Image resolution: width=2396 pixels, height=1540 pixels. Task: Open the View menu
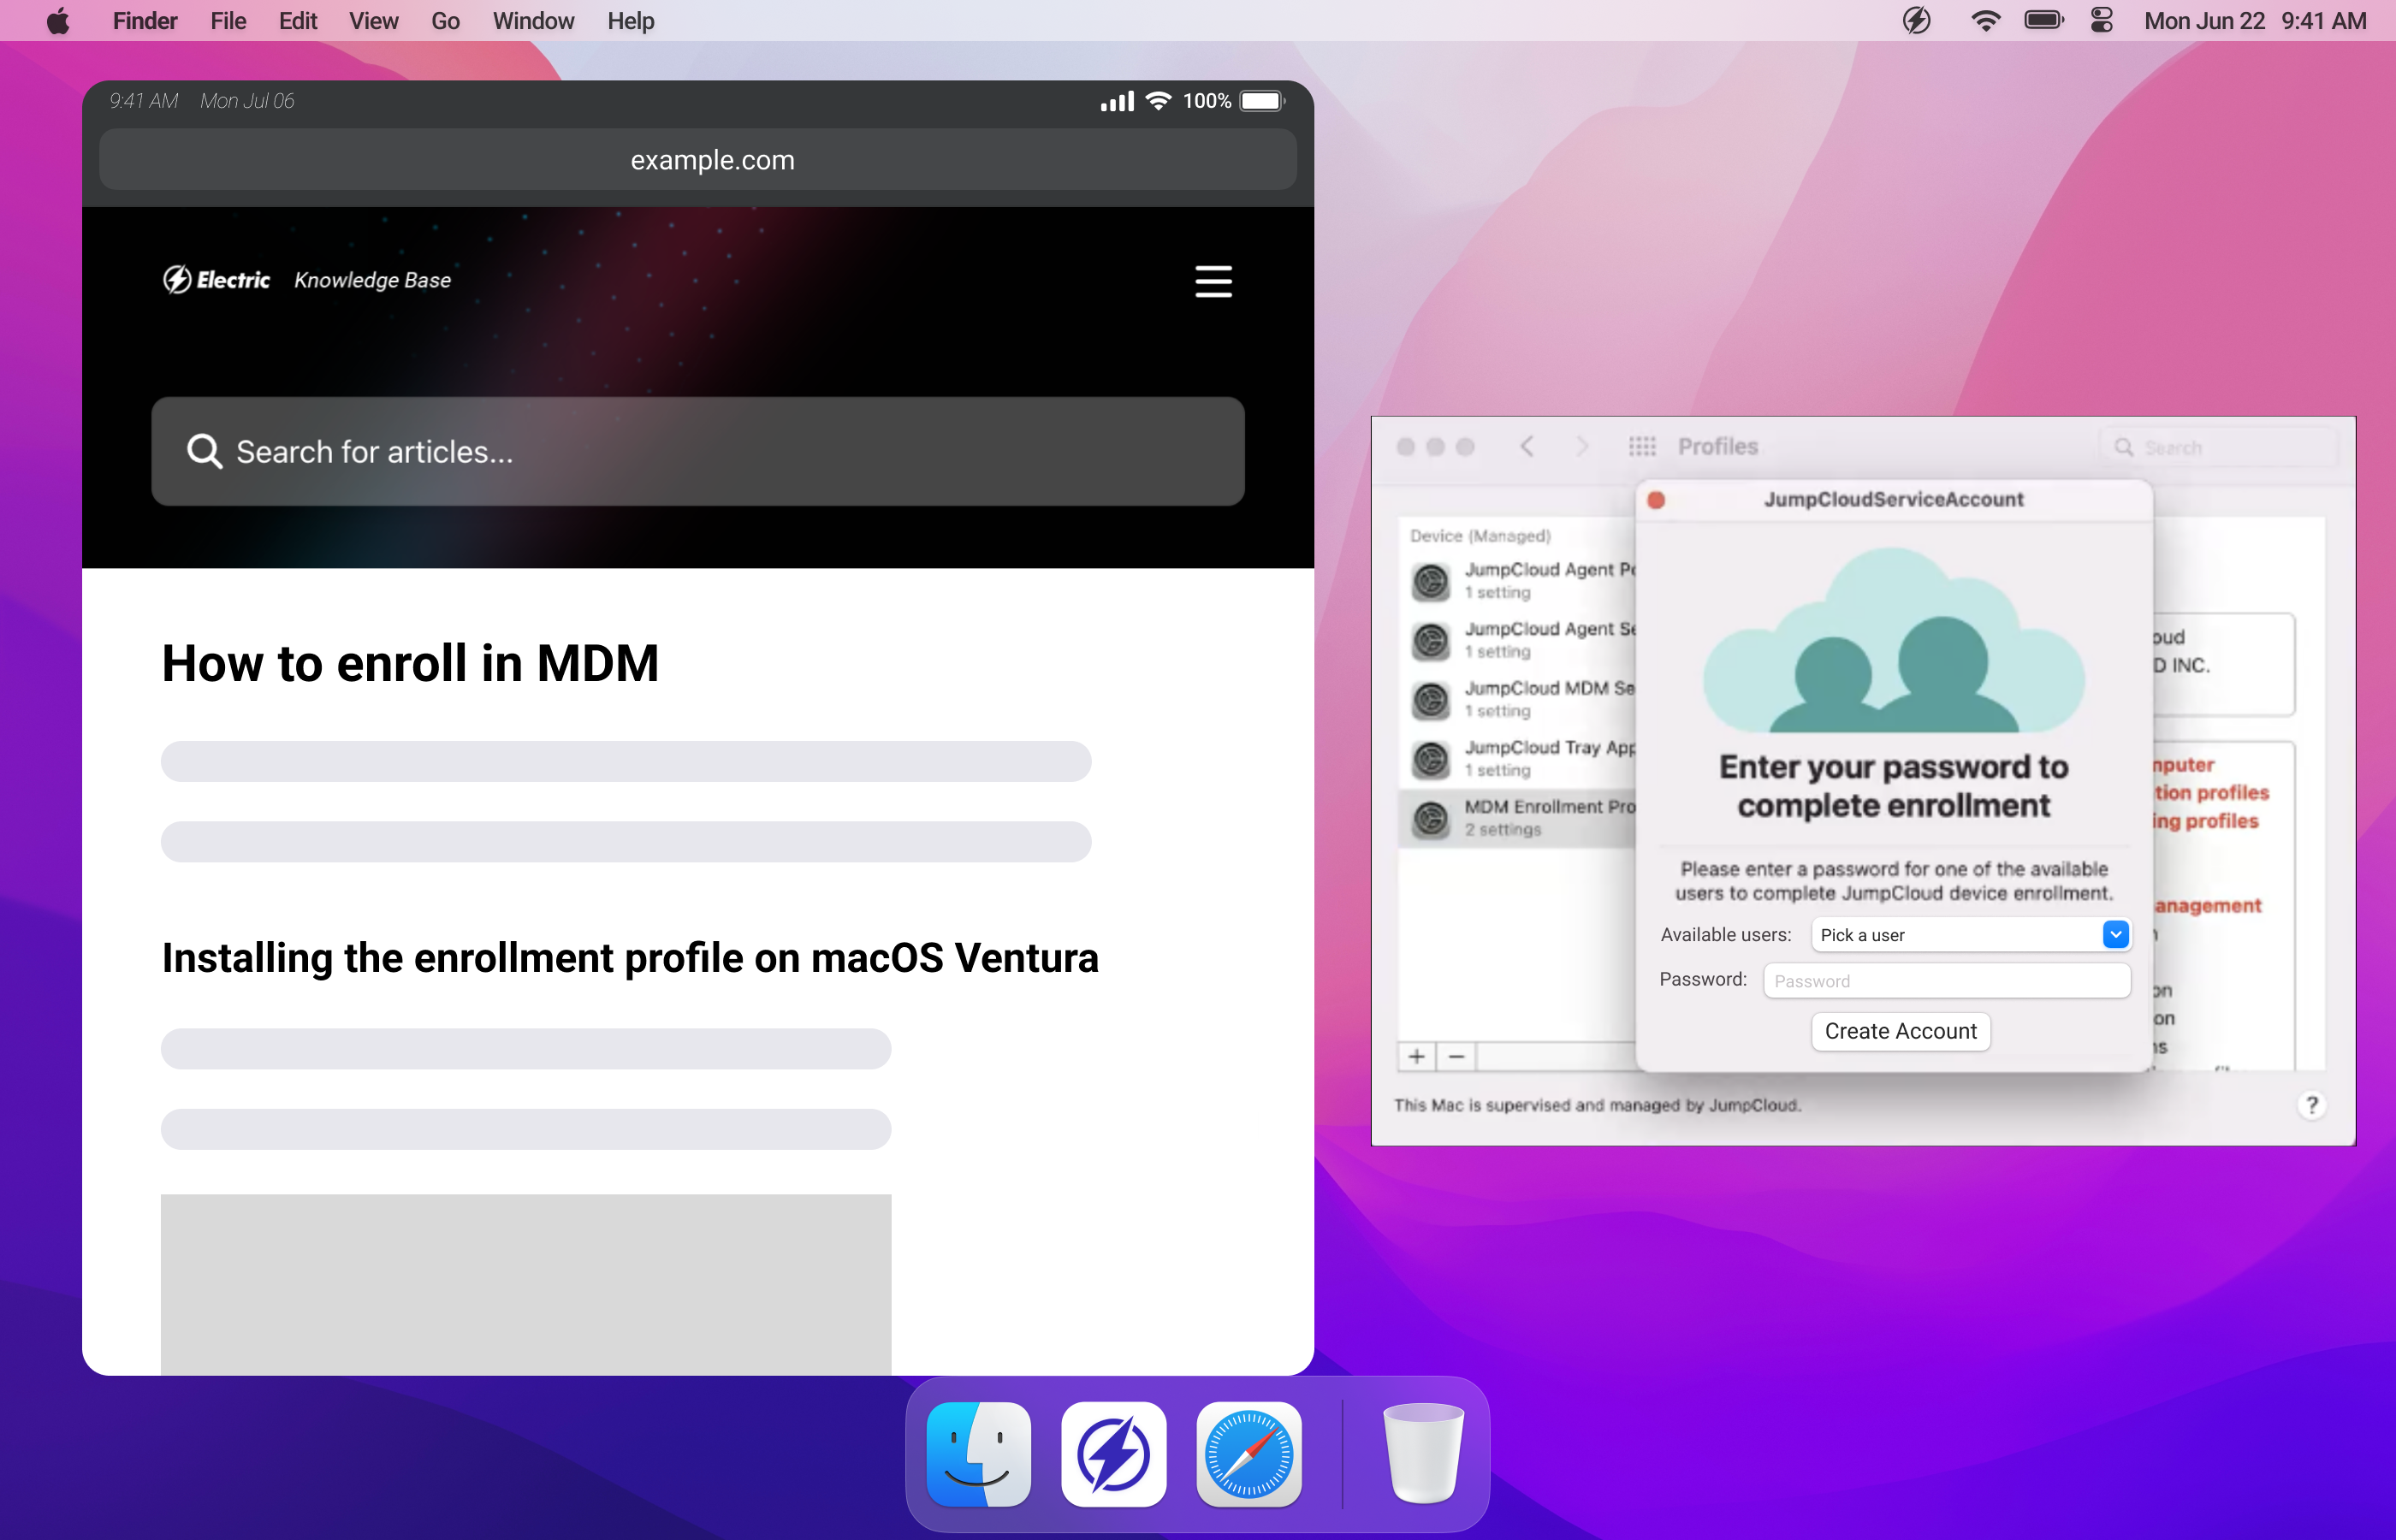pyautogui.click(x=373, y=21)
